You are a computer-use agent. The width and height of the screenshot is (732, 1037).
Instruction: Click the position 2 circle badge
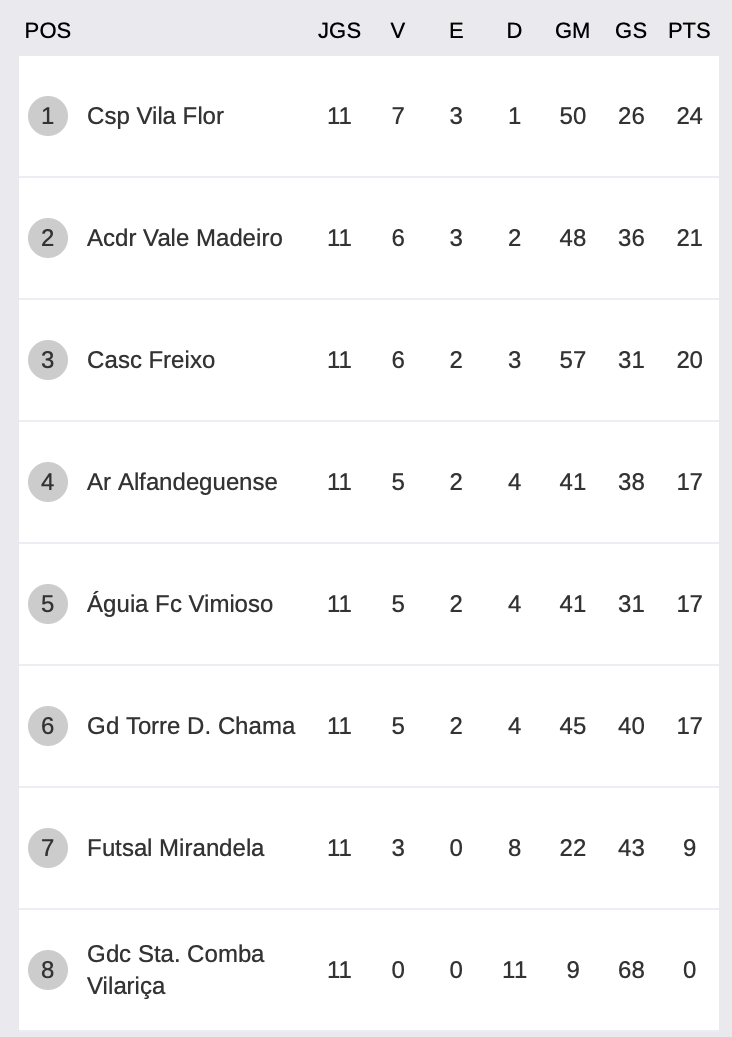(48, 238)
